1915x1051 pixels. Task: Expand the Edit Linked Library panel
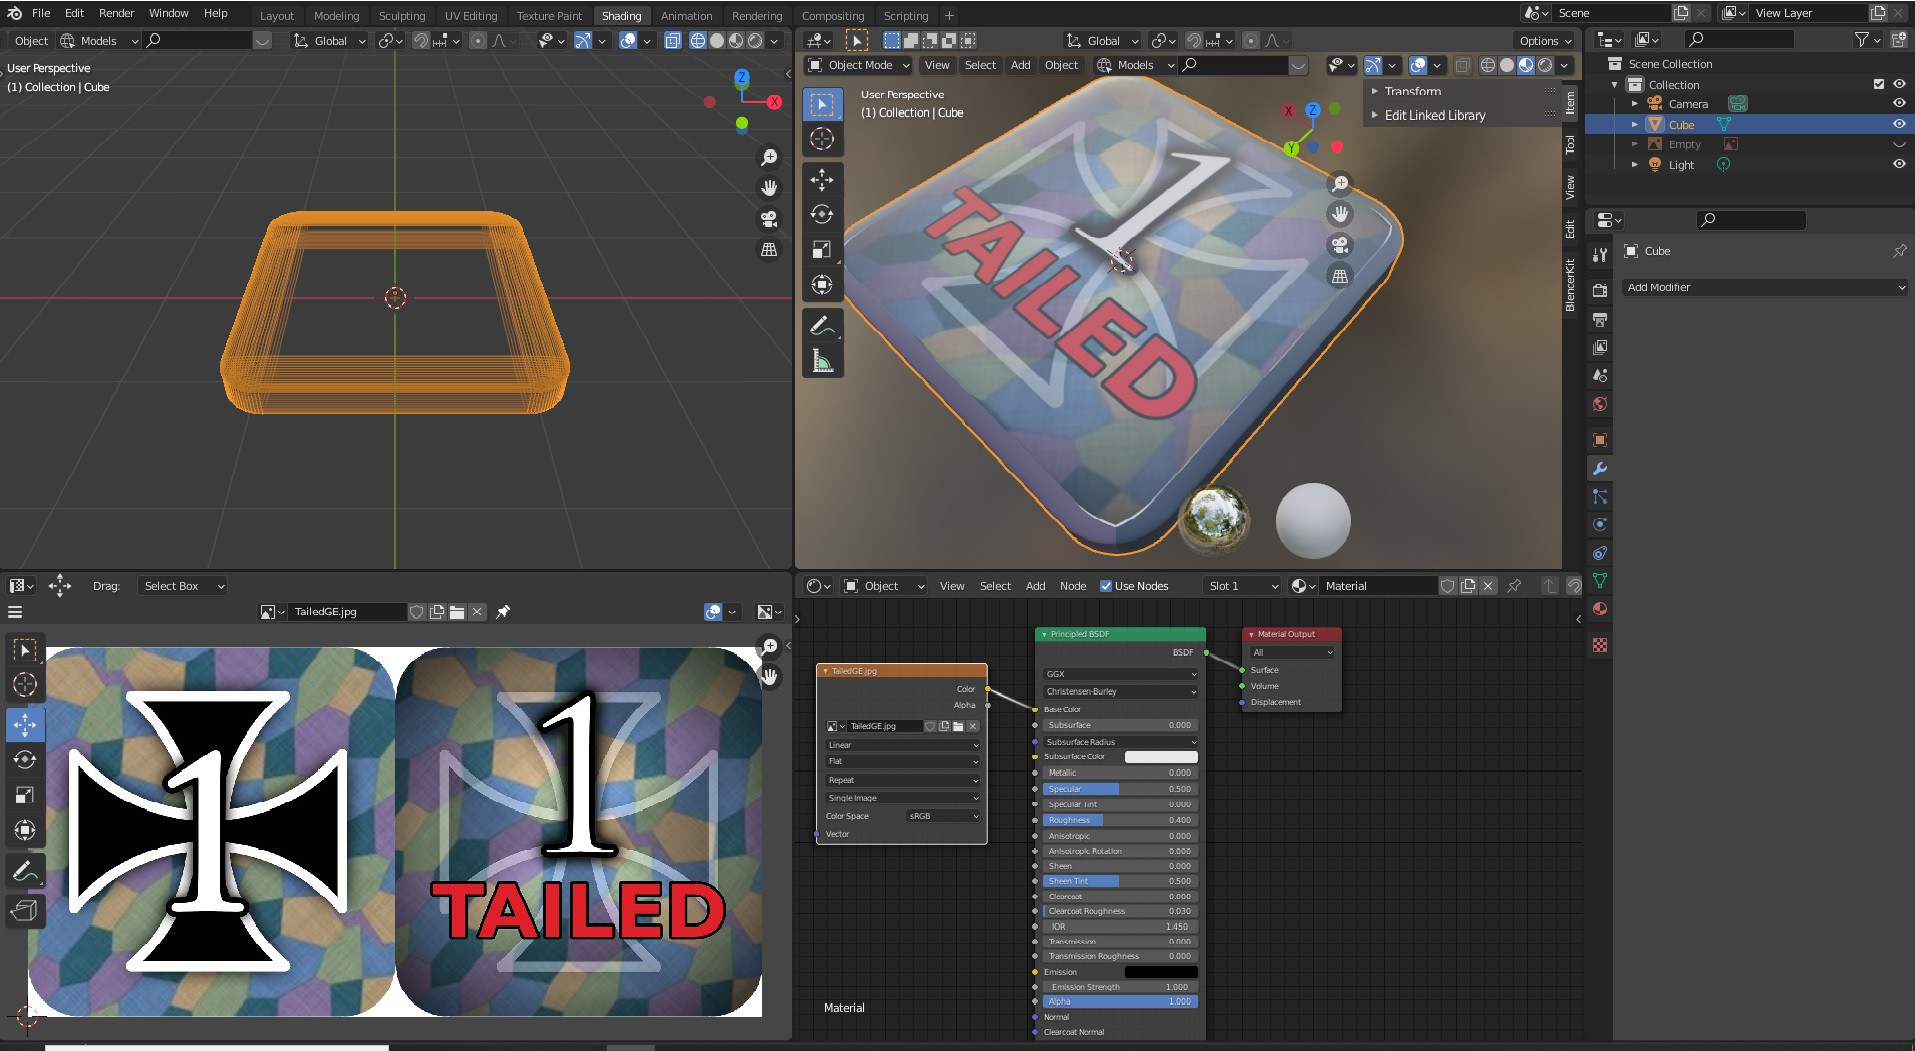tap(1435, 116)
